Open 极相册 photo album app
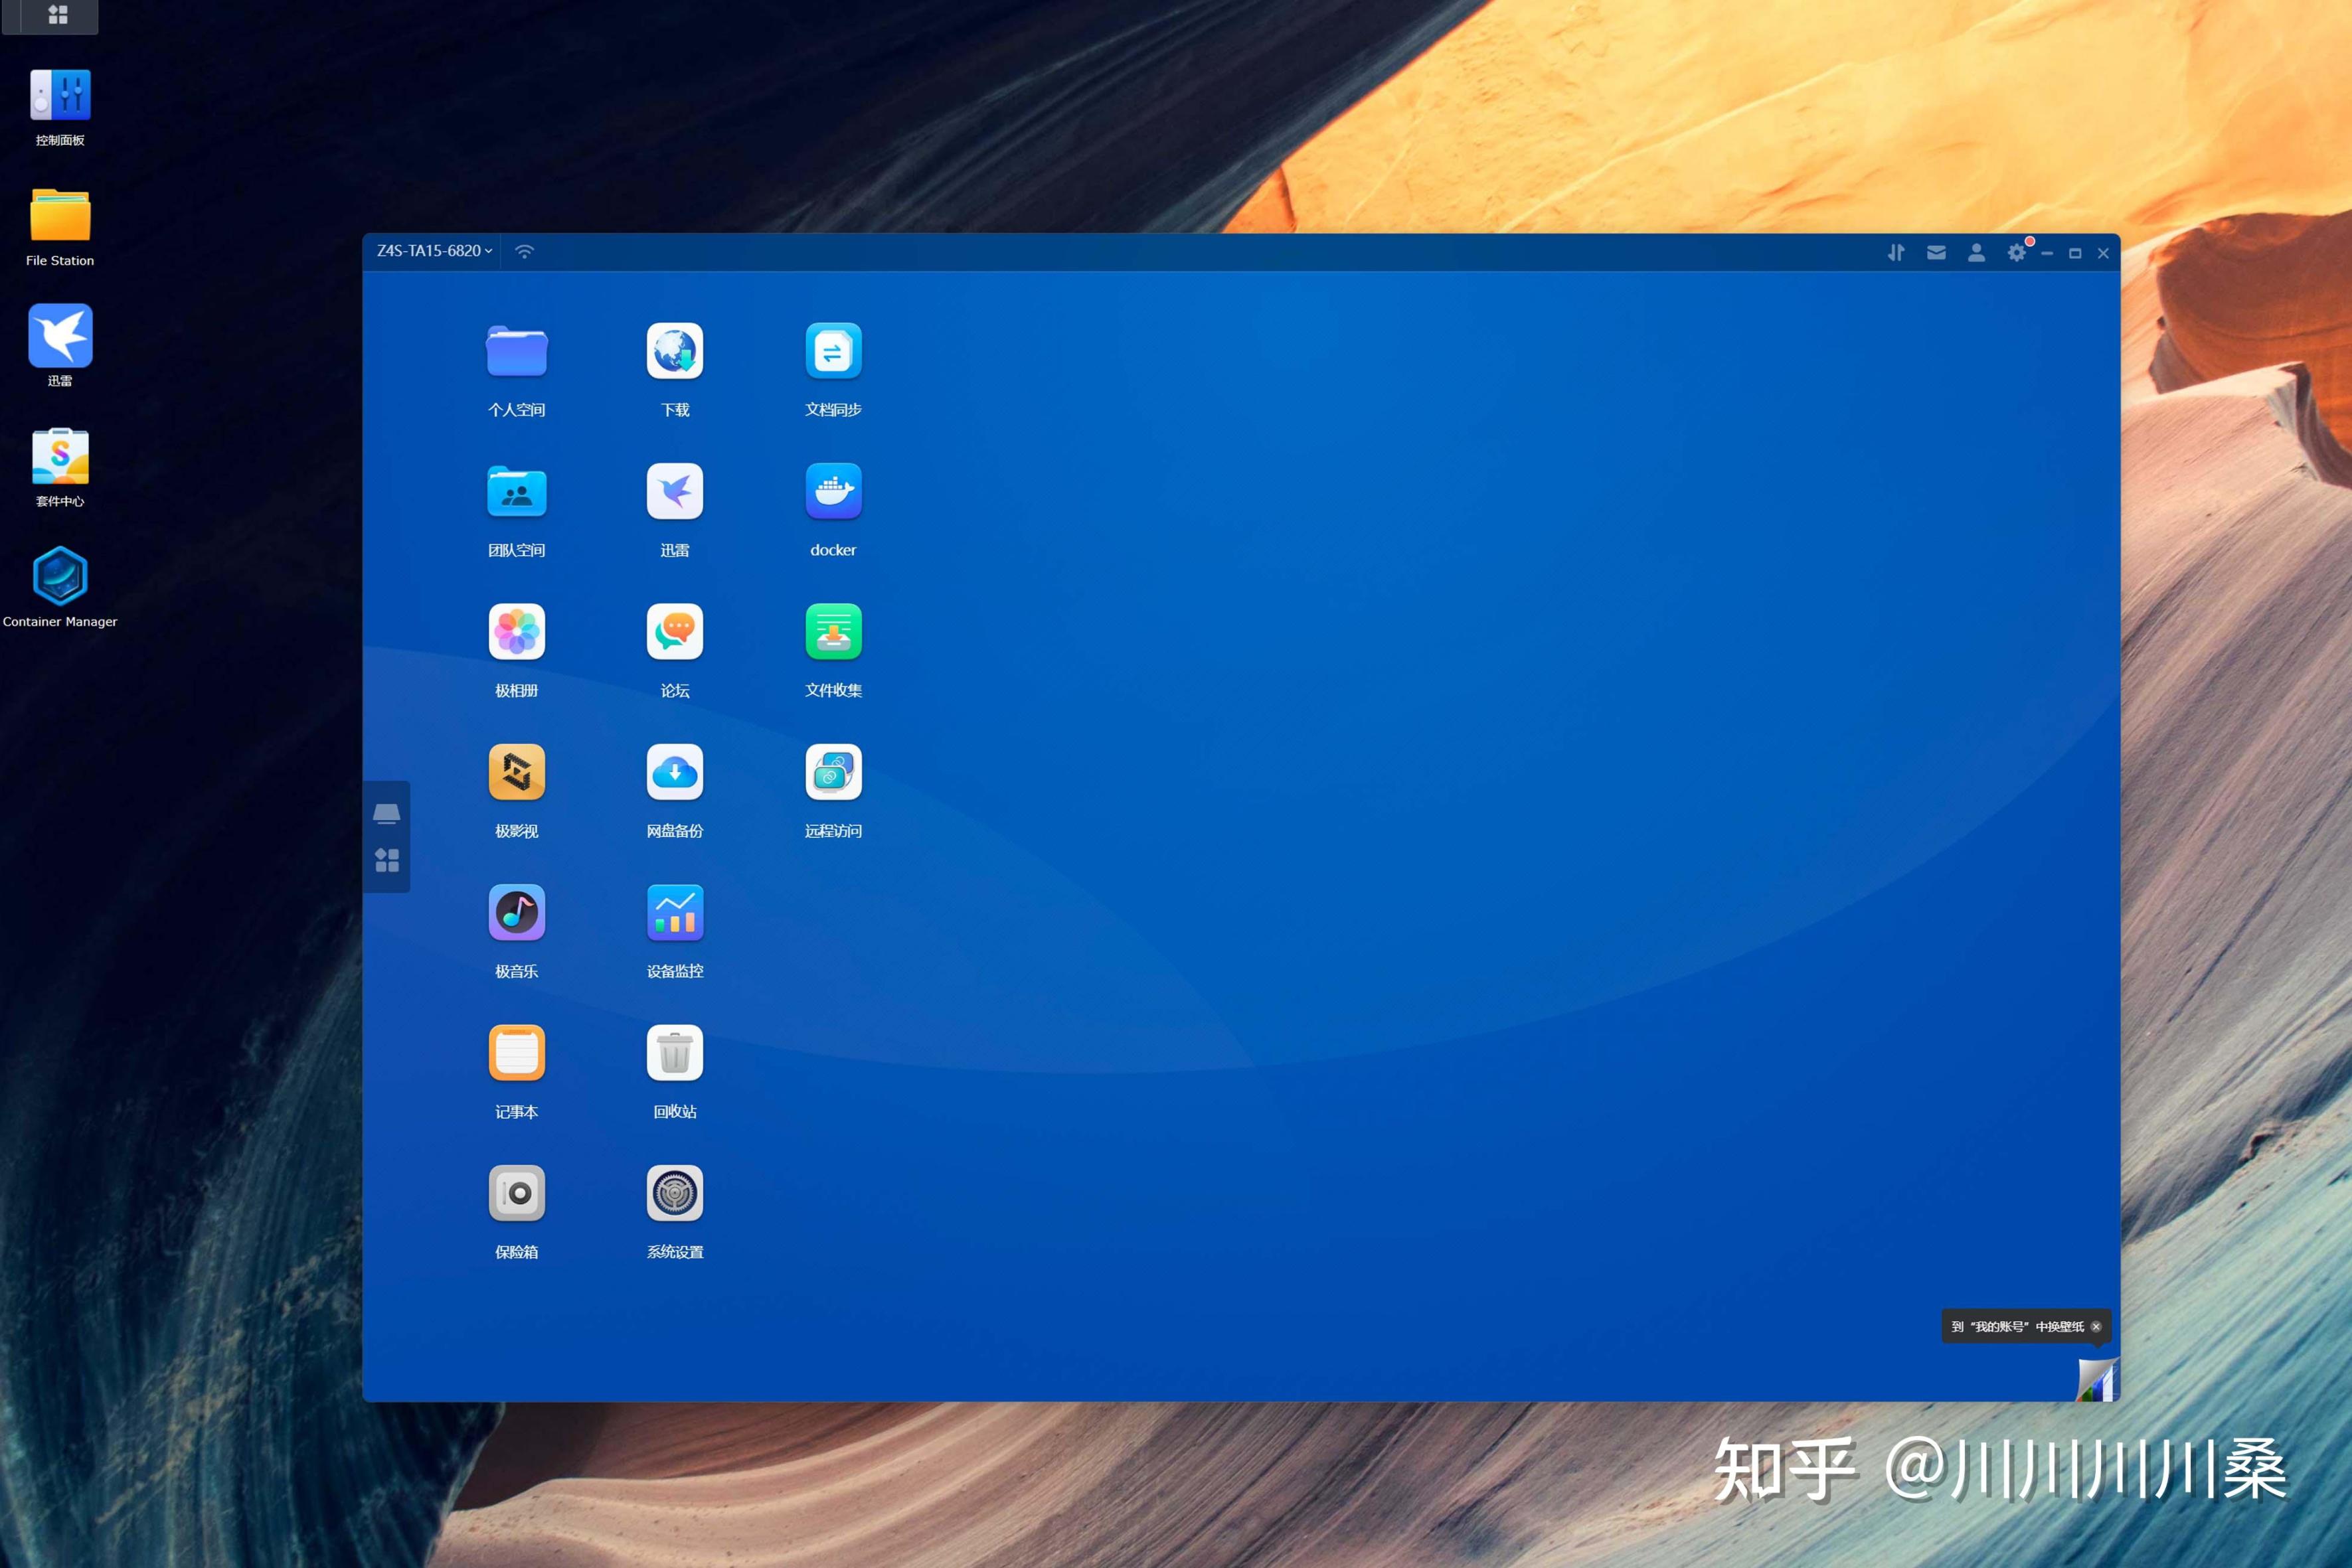The height and width of the screenshot is (1568, 2352). (x=516, y=632)
